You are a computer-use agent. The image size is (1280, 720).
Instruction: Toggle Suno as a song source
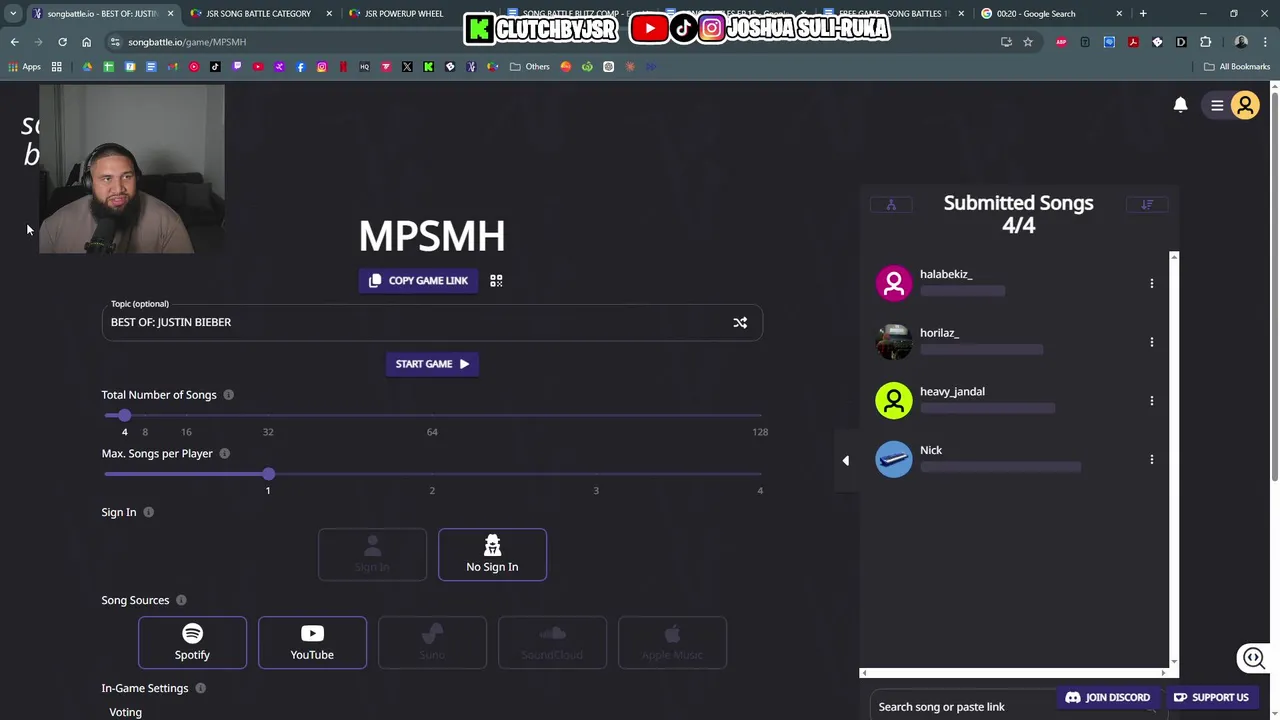[x=432, y=642]
